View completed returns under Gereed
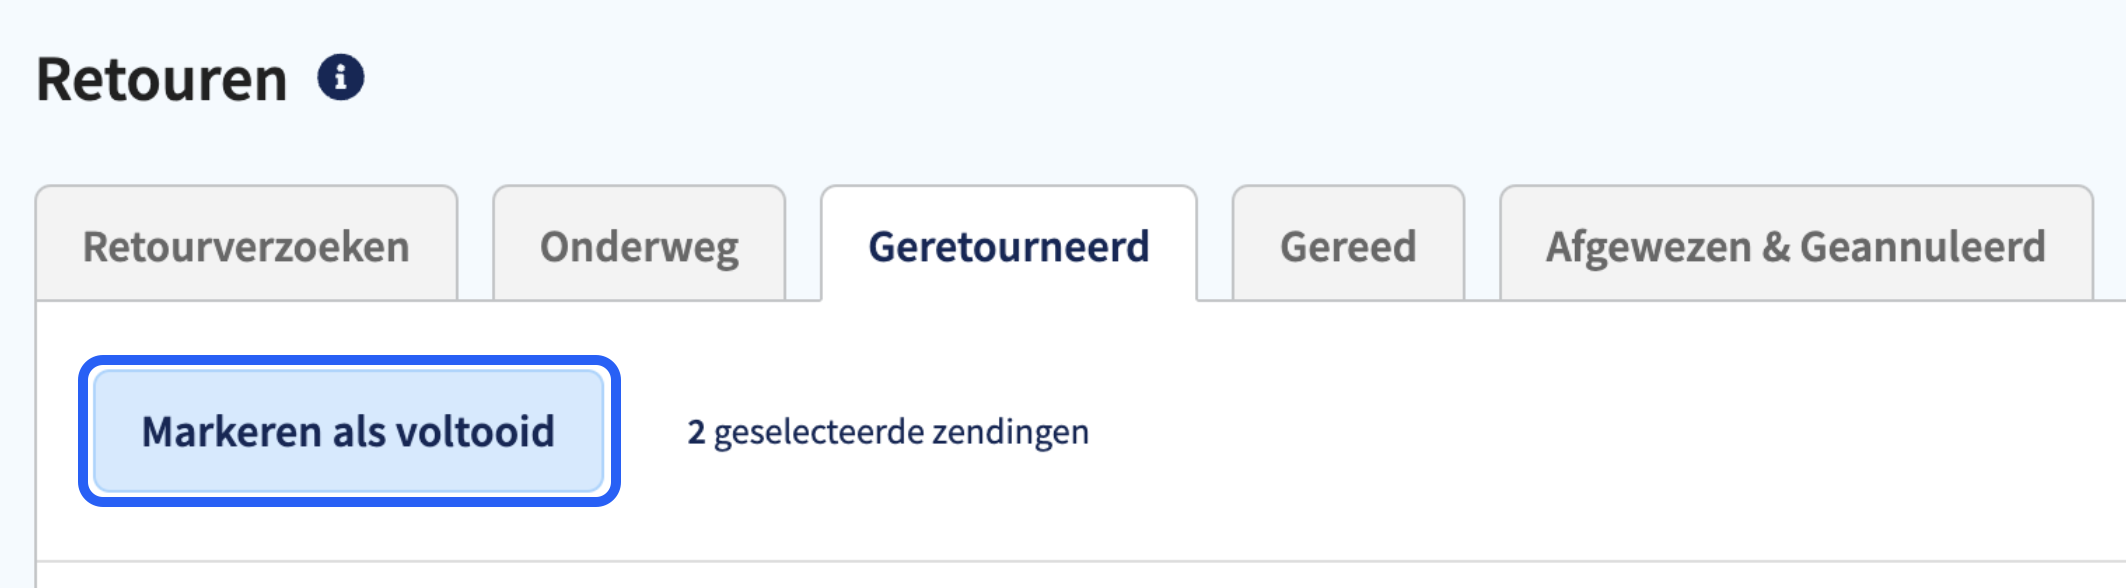 (1348, 243)
